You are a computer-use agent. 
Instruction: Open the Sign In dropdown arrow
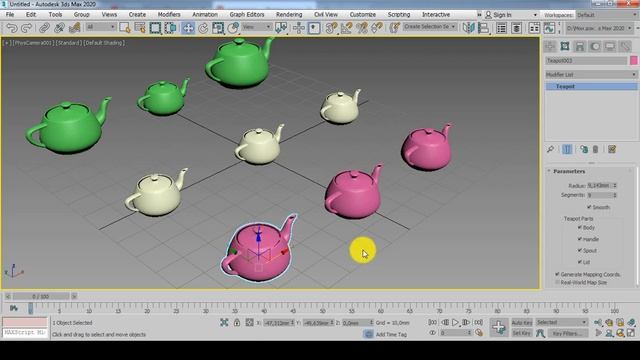(535, 15)
